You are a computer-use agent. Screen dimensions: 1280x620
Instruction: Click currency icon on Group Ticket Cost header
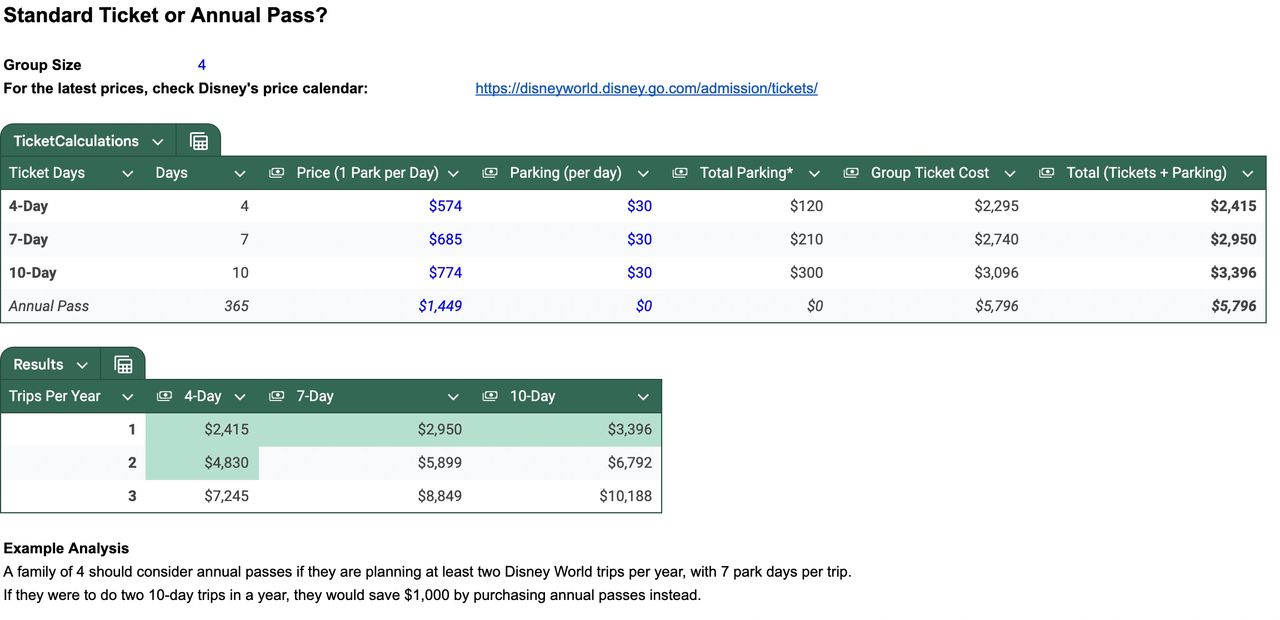[851, 173]
